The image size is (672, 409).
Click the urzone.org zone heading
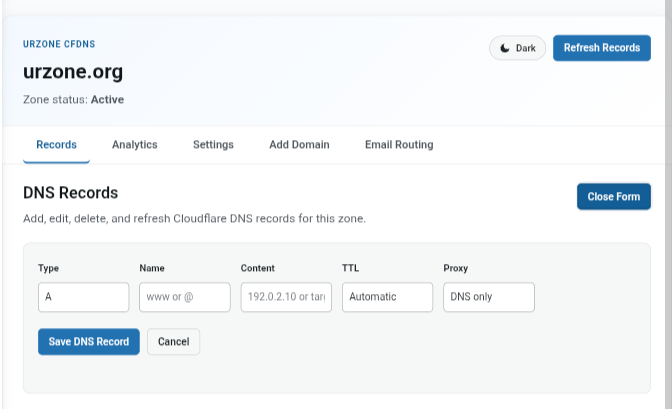point(73,72)
